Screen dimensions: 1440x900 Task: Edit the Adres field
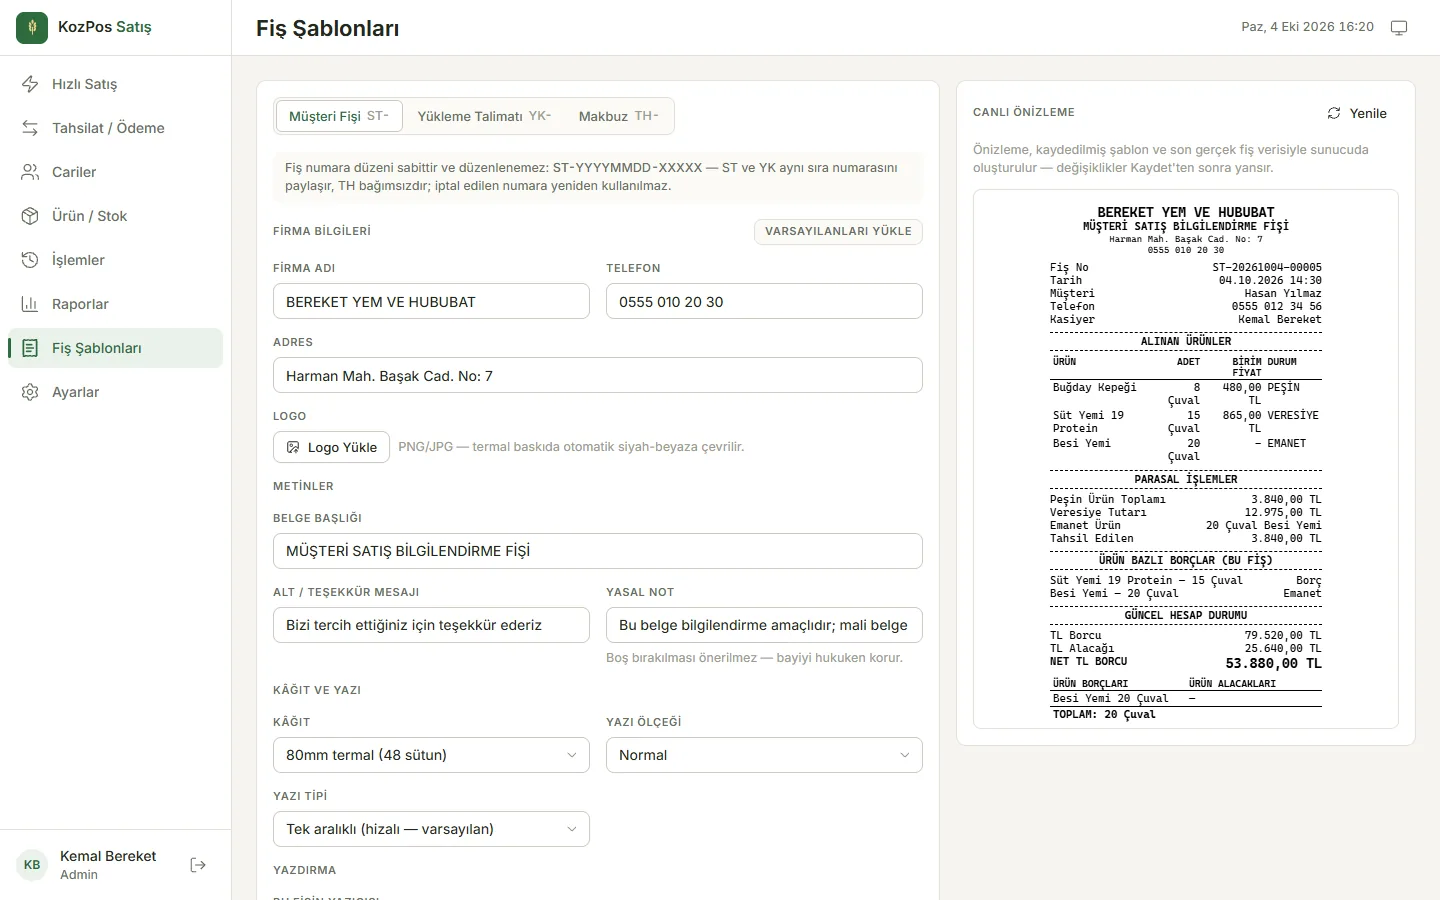click(x=598, y=375)
